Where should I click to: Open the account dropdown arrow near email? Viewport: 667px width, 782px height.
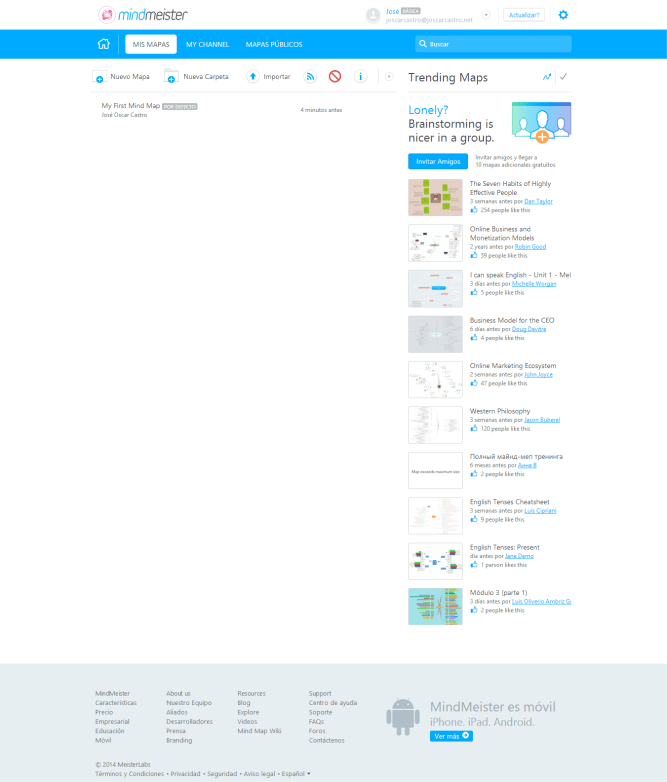(486, 15)
